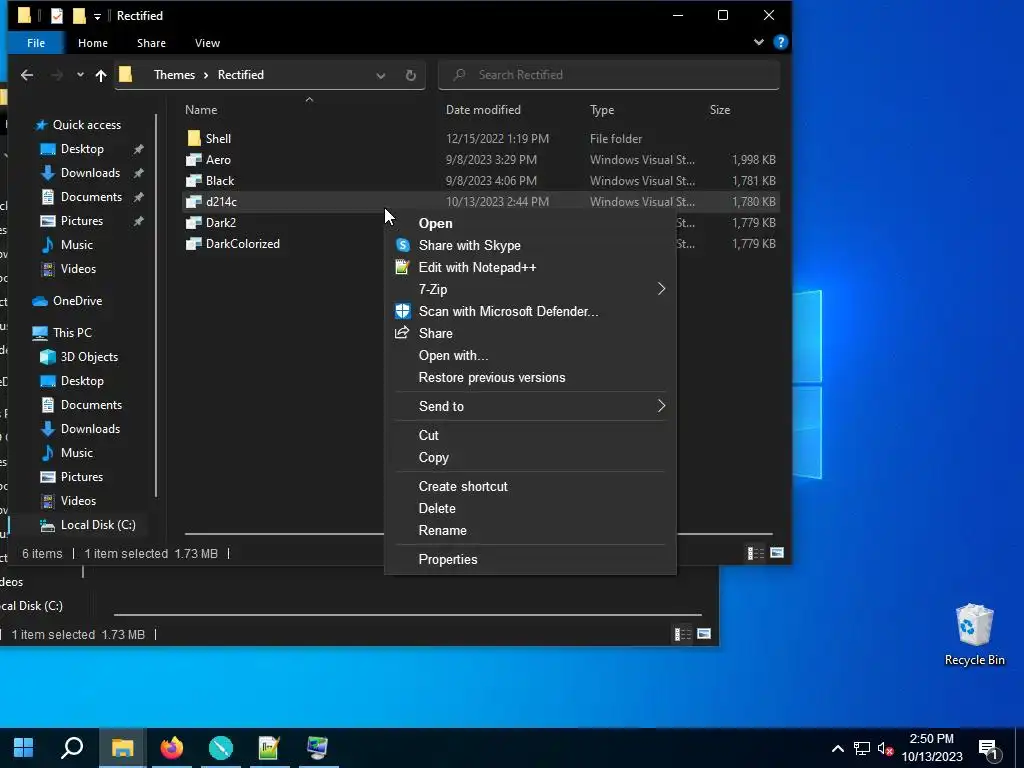1024x768 pixels.
Task: Switch background window to details view icon
Action: point(682,634)
